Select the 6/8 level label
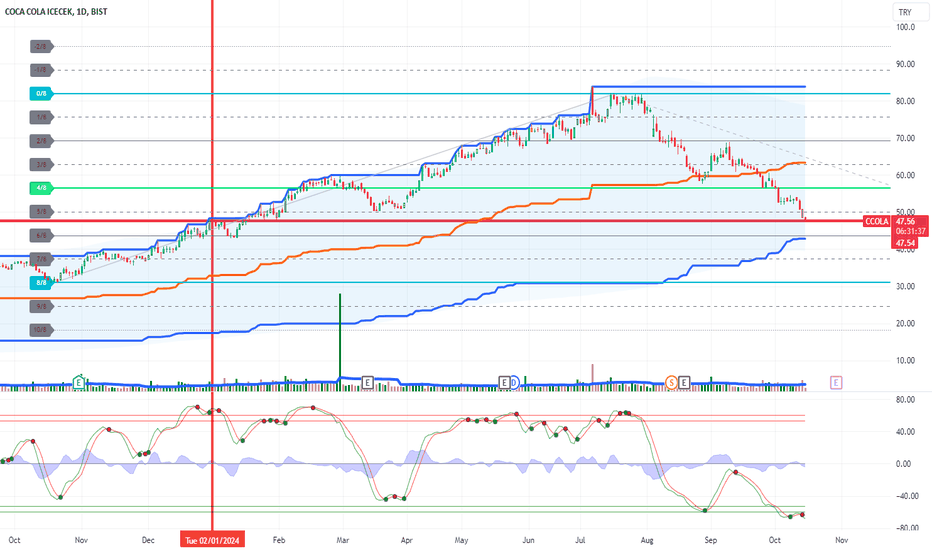Screen dimensions: 932x550 pyautogui.click(x=41, y=235)
